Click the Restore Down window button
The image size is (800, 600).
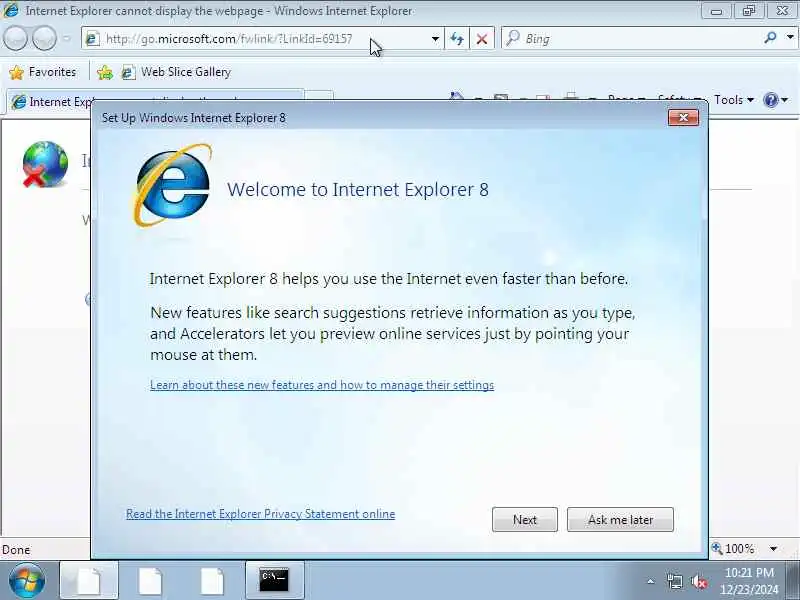[x=748, y=11]
